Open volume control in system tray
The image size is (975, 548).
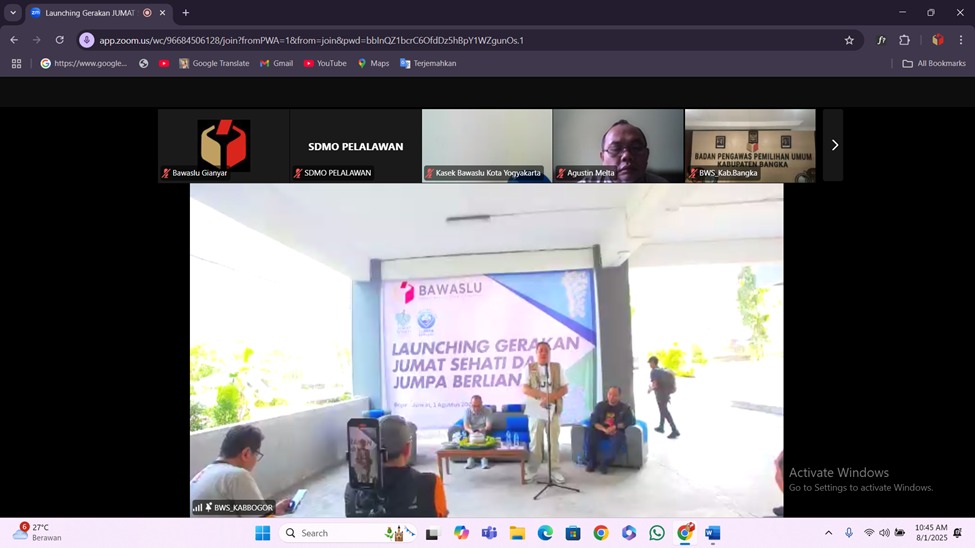(884, 533)
